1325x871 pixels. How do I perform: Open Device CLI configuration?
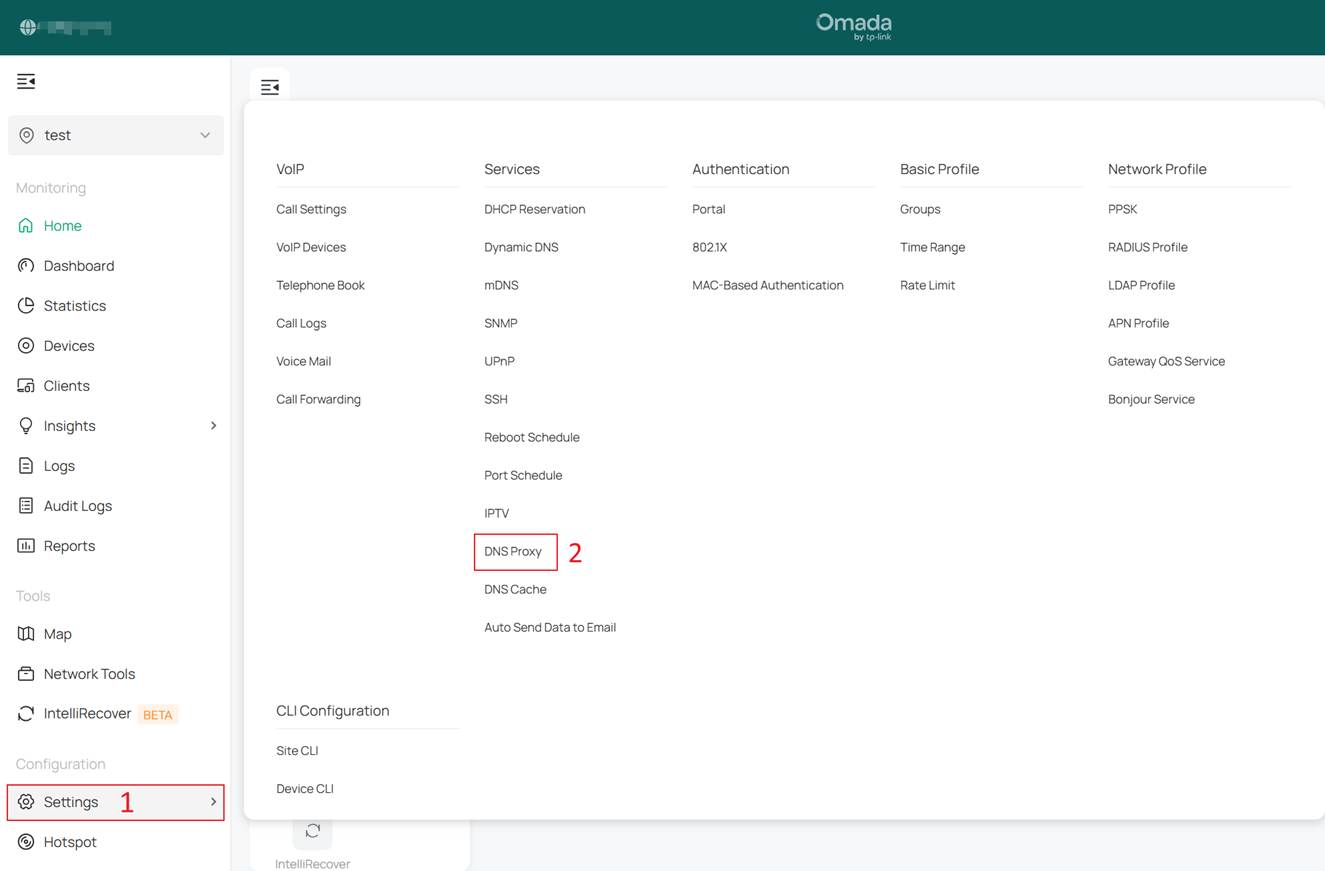(x=305, y=788)
